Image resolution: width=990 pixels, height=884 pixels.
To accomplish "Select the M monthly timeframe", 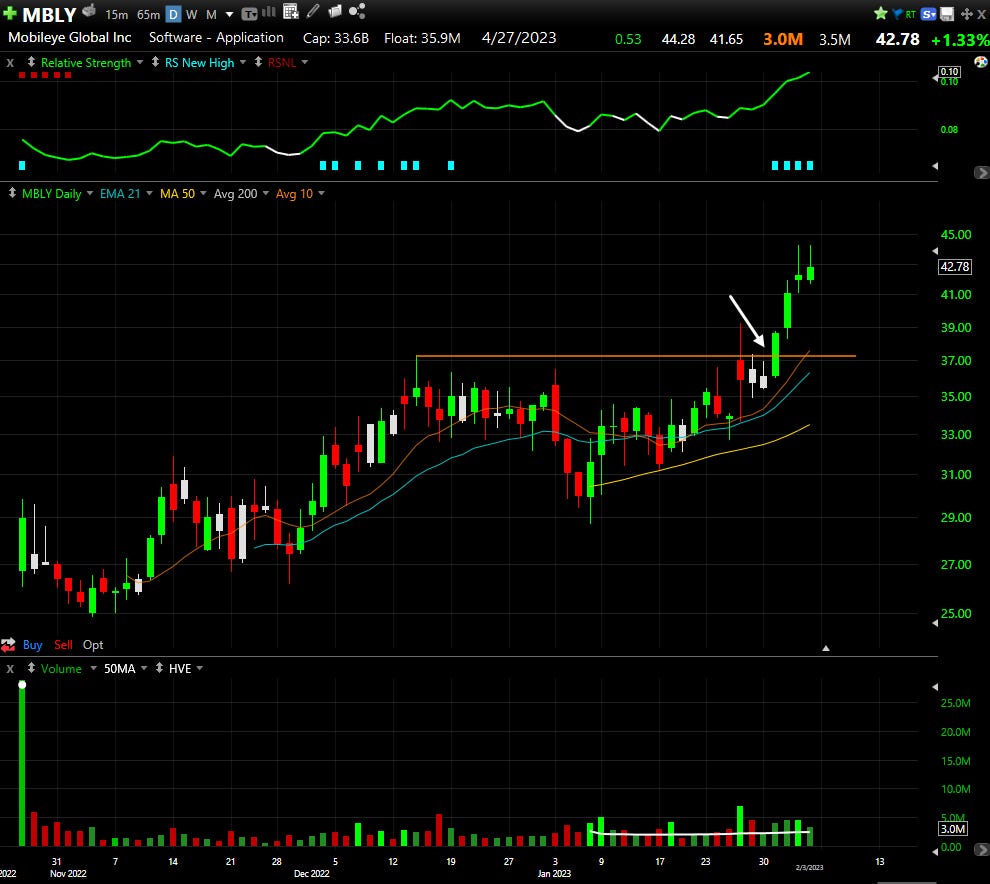I will pyautogui.click(x=212, y=14).
